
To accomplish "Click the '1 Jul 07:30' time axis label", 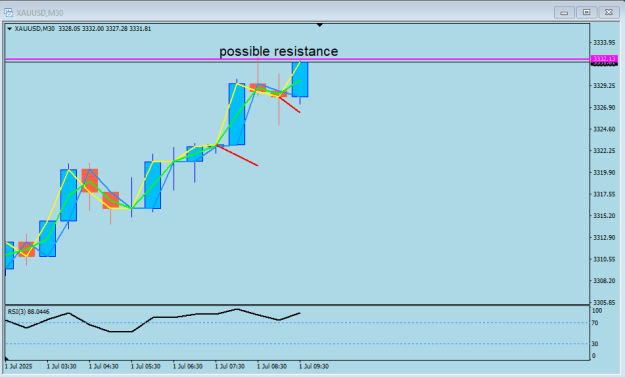I will pos(230,366).
